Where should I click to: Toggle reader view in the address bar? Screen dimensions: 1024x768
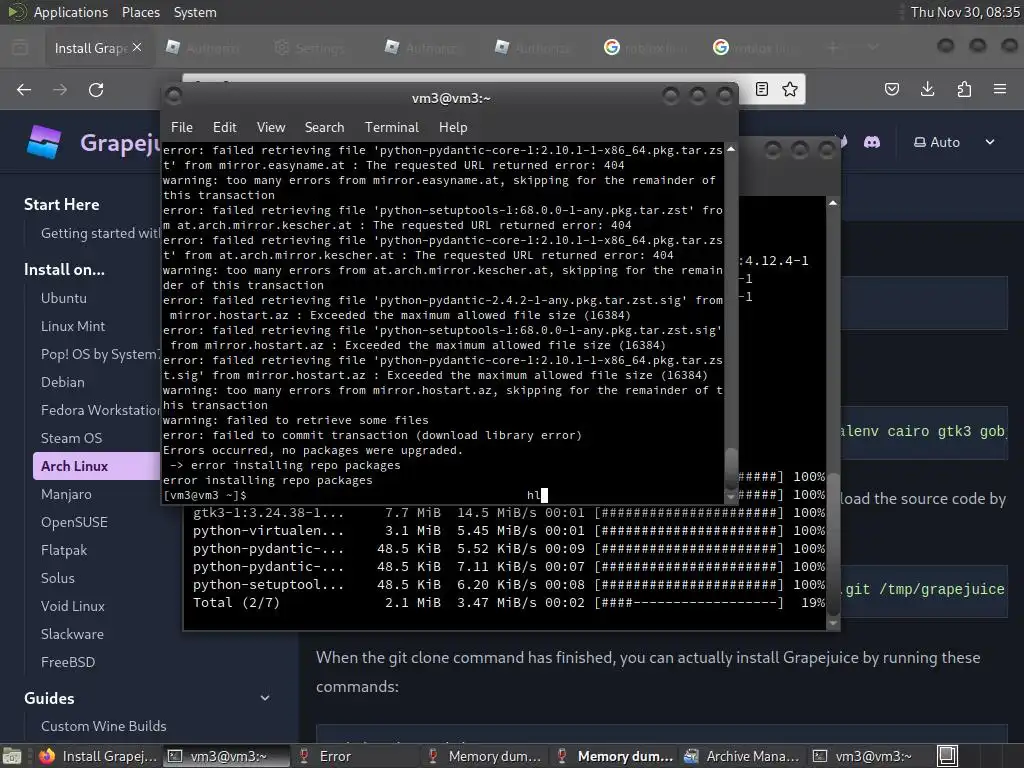pos(761,89)
